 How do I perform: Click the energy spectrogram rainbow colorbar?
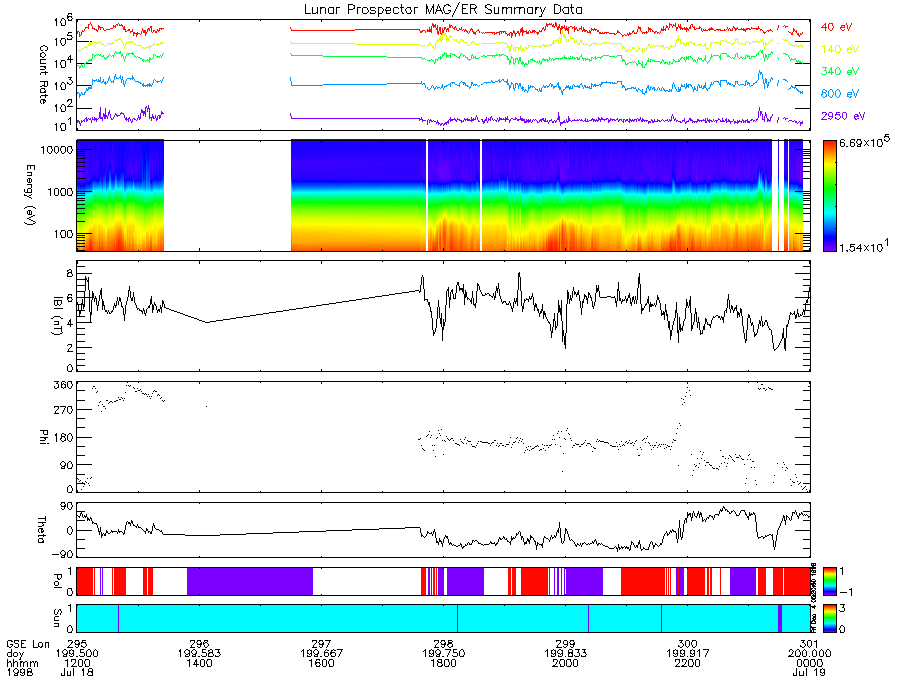(829, 196)
